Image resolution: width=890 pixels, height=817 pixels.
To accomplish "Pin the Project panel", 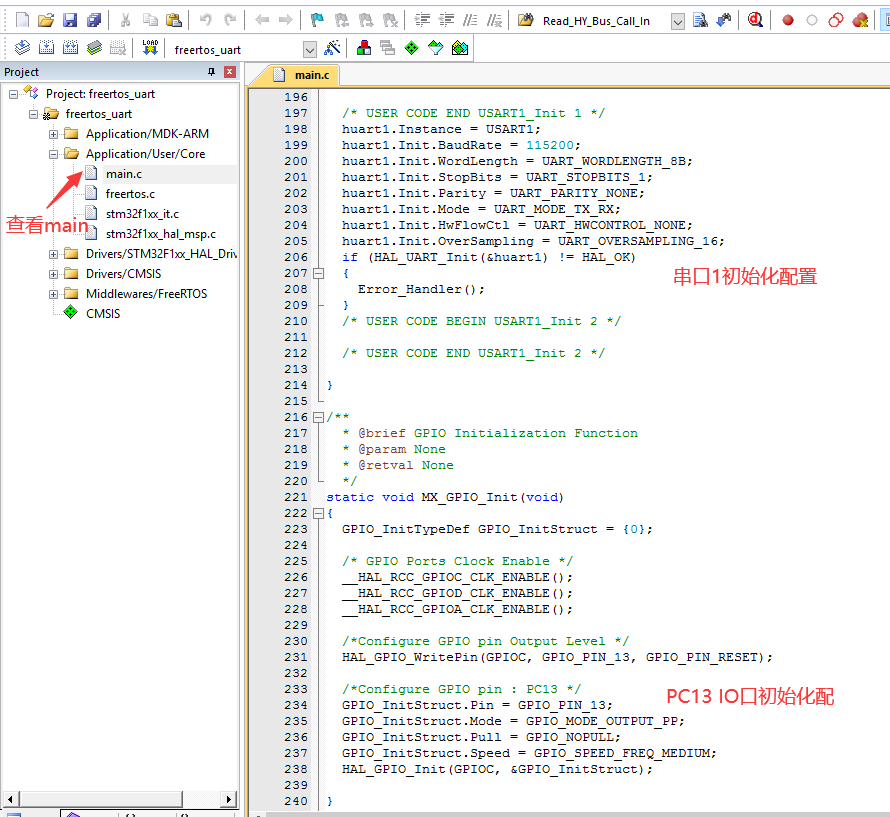I will 211,72.
